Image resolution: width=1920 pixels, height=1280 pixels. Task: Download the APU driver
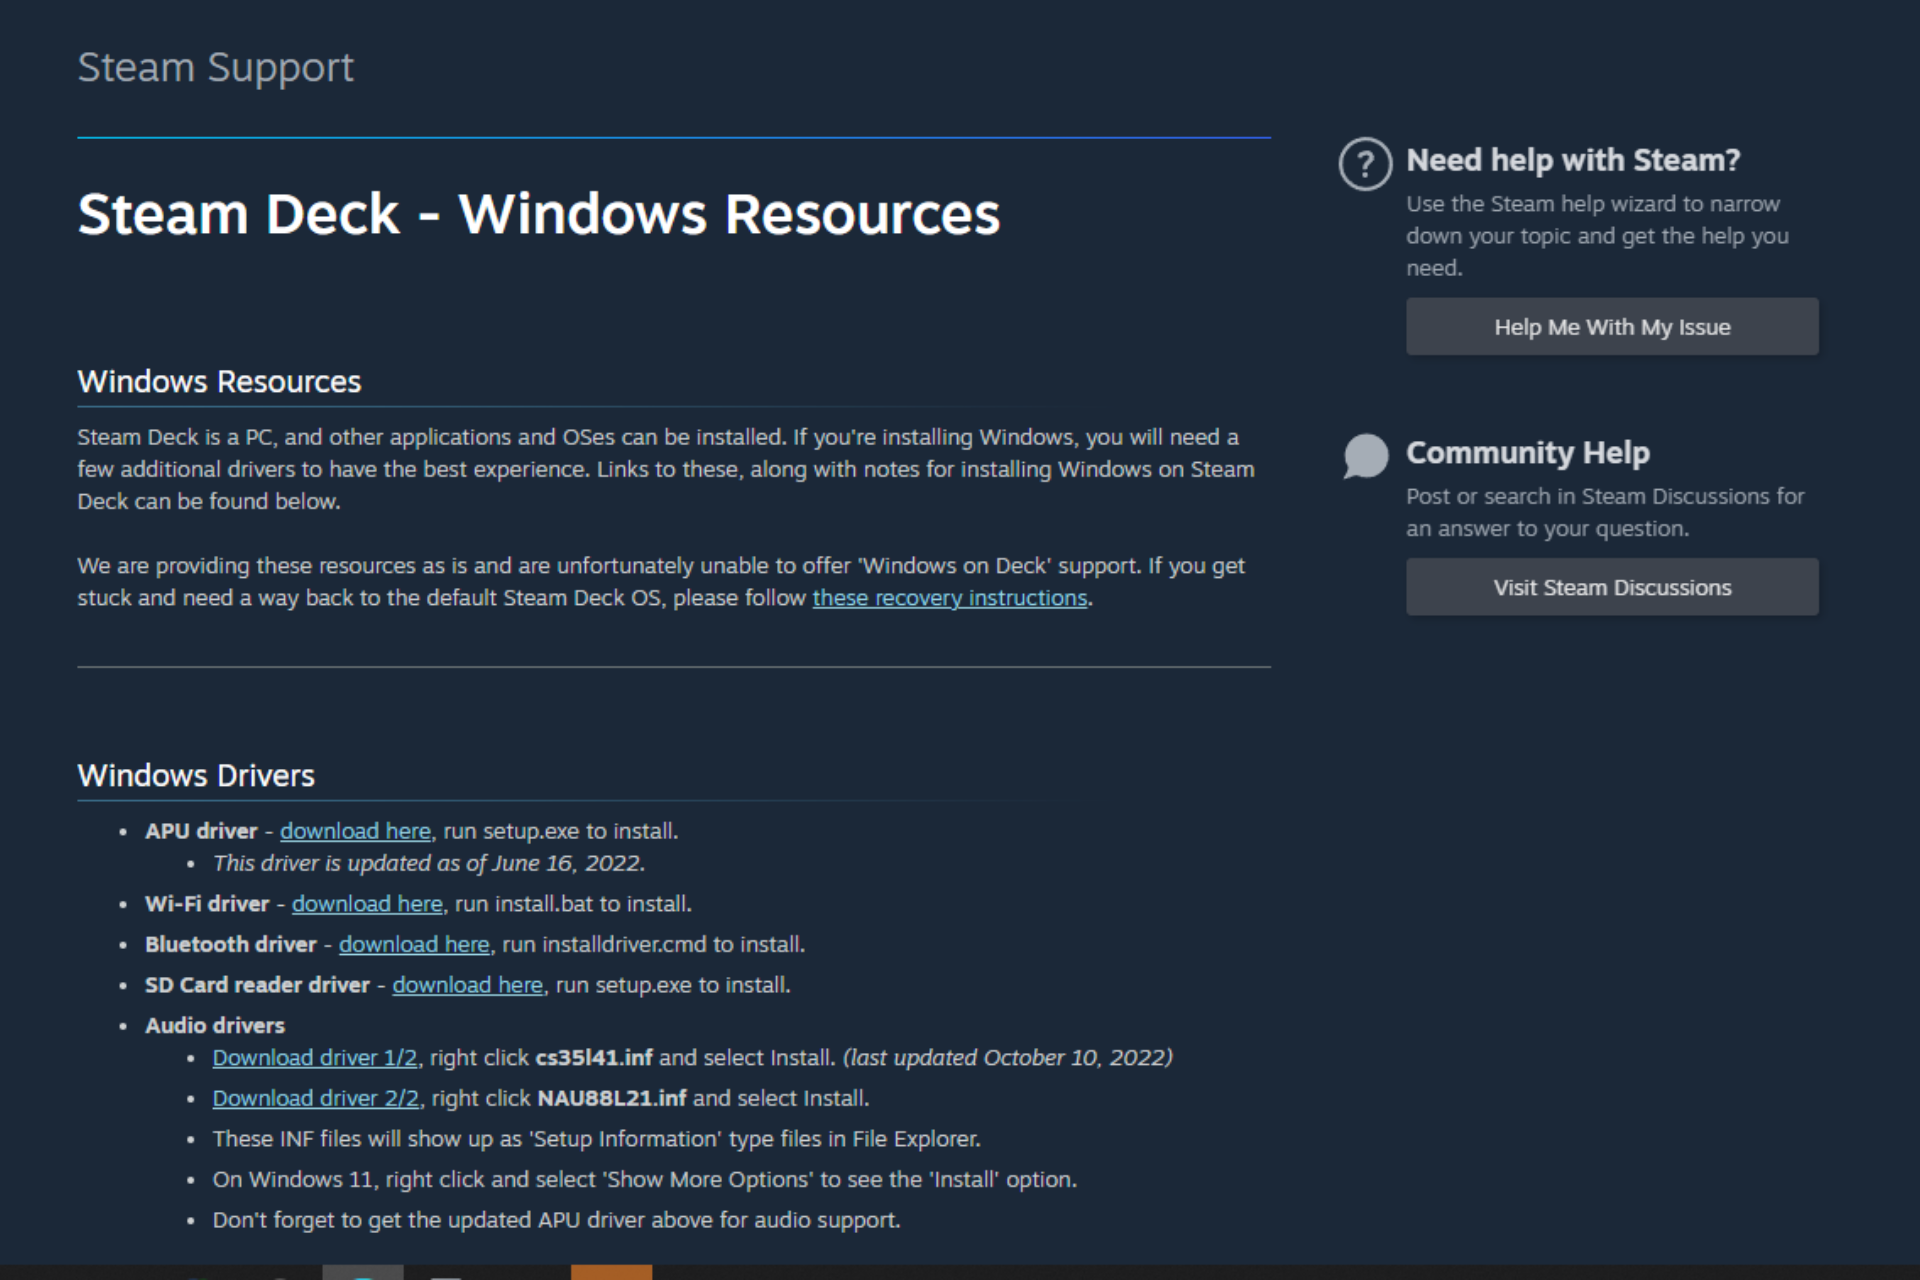pos(355,831)
